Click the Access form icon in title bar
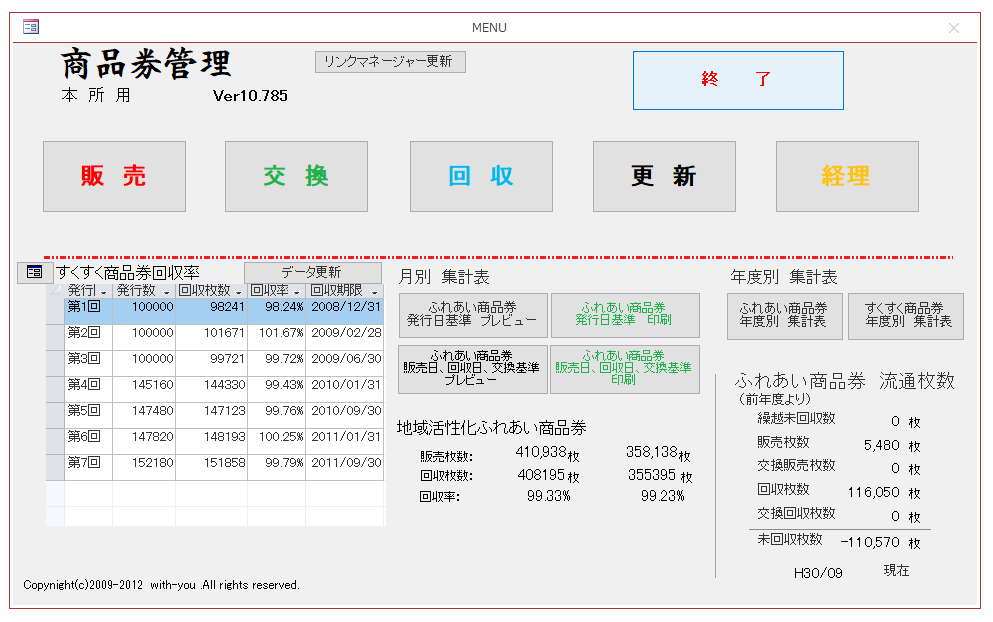 coord(31,27)
